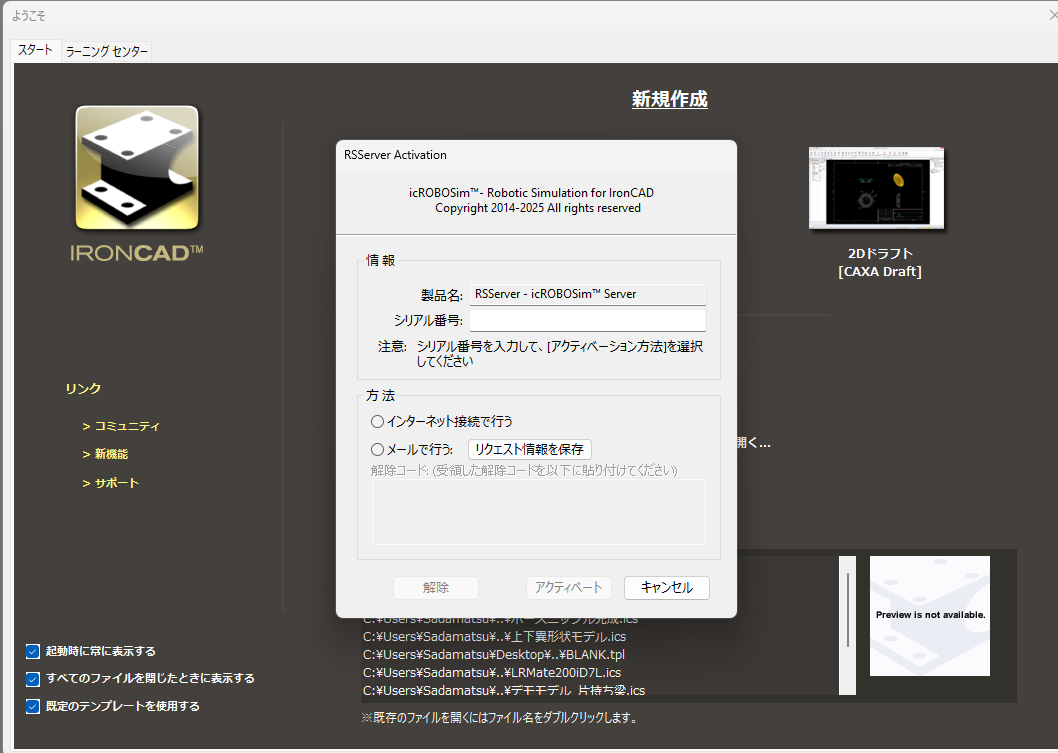Click the 製品名 RSServer field

588,294
